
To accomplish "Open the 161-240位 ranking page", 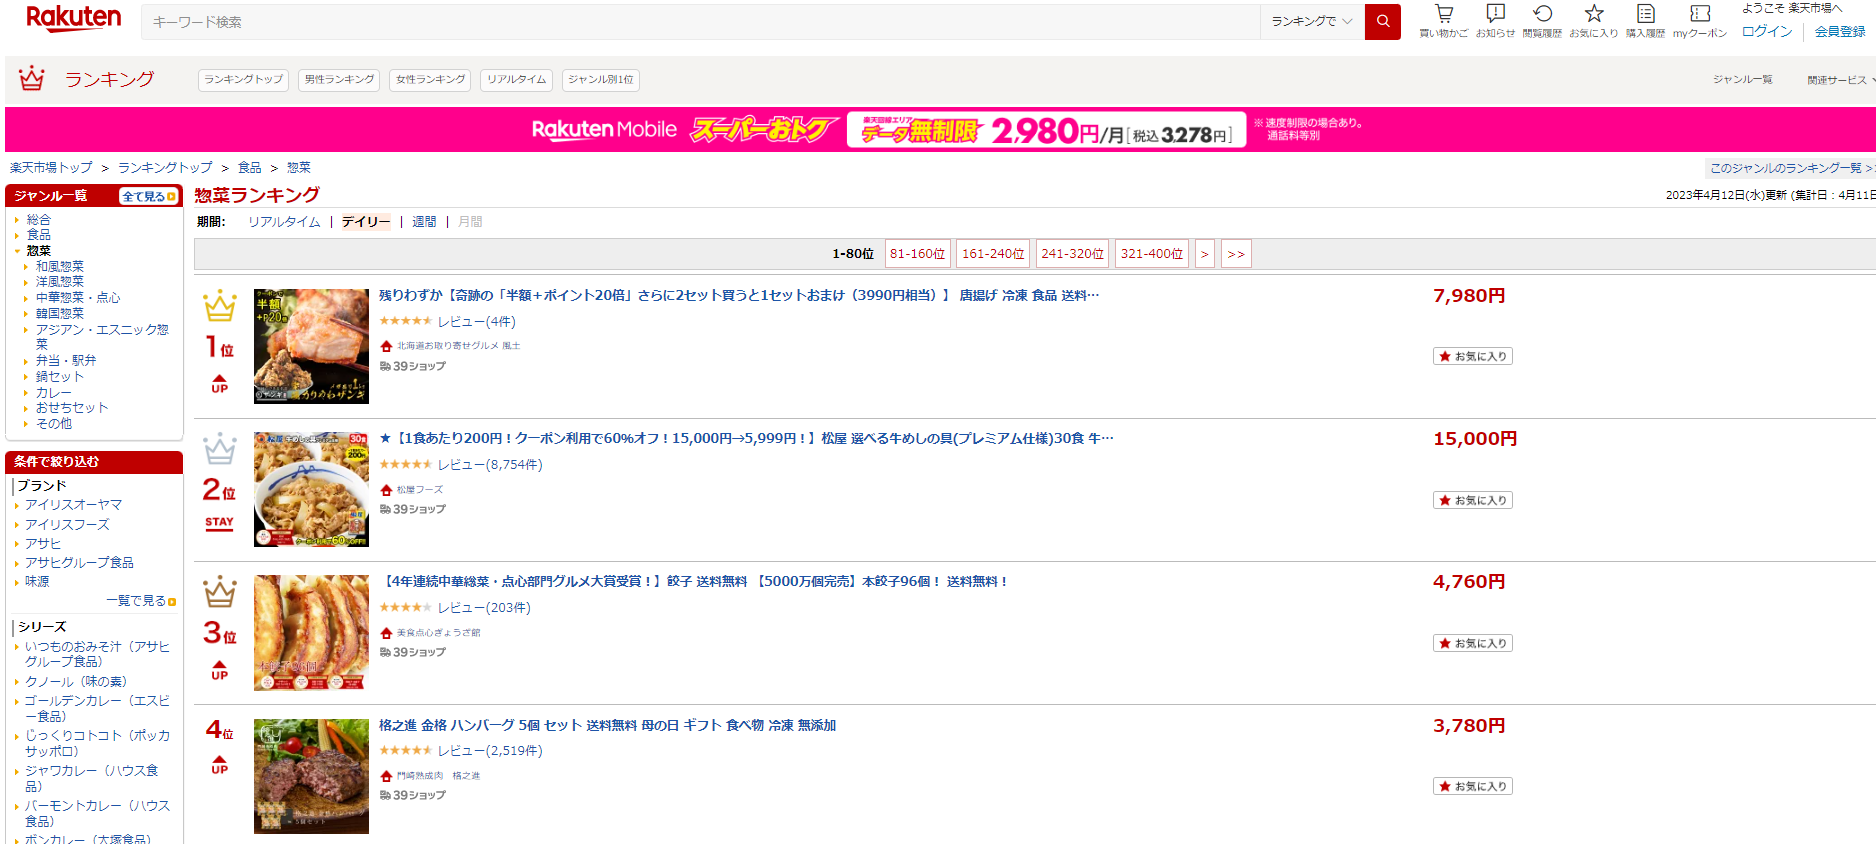I will pos(993,254).
